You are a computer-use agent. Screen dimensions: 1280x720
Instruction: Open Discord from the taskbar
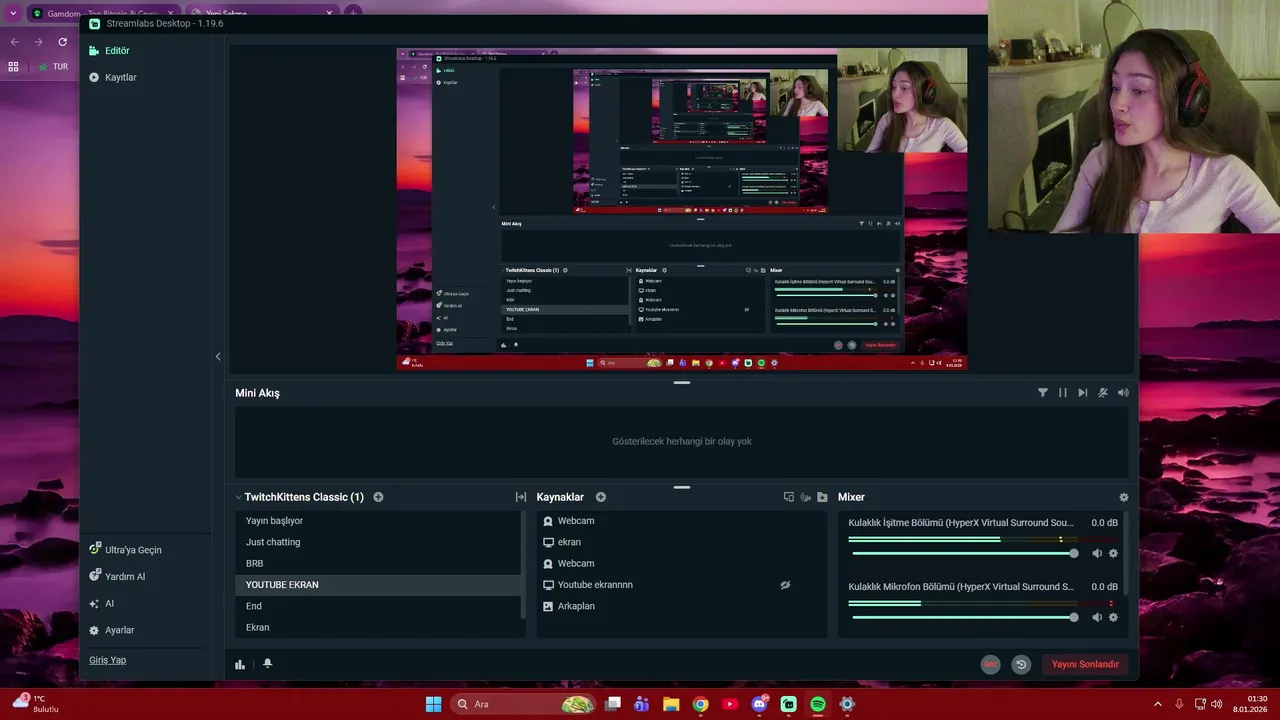(x=759, y=704)
